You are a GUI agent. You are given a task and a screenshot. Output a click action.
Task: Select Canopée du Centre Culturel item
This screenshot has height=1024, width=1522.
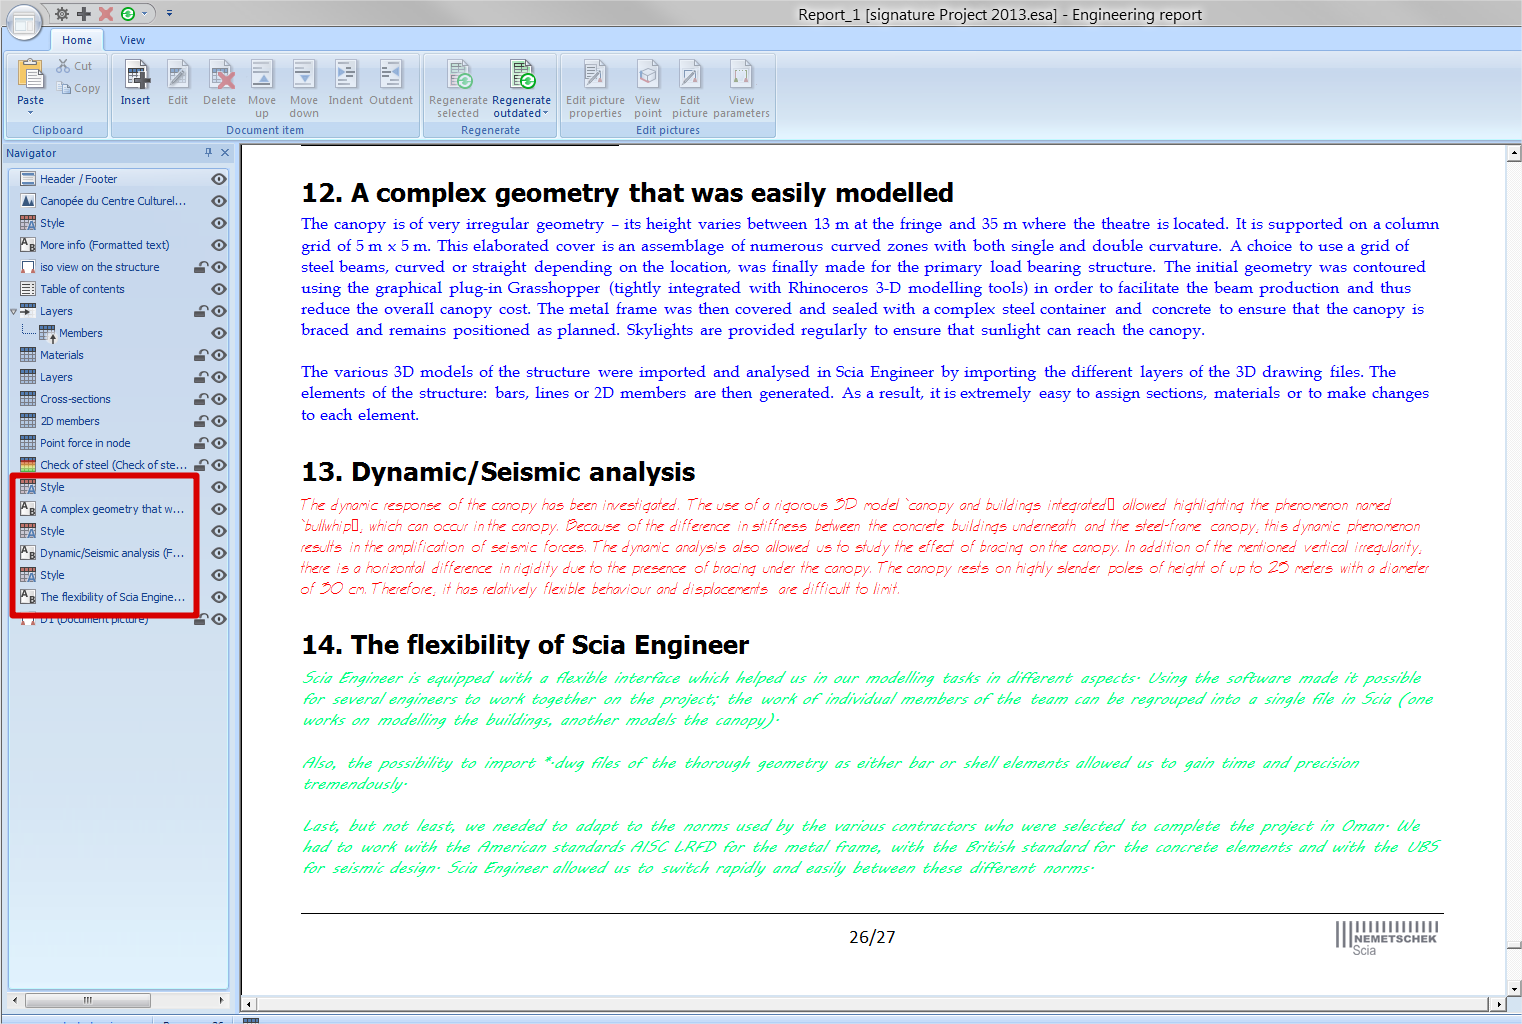(112, 201)
